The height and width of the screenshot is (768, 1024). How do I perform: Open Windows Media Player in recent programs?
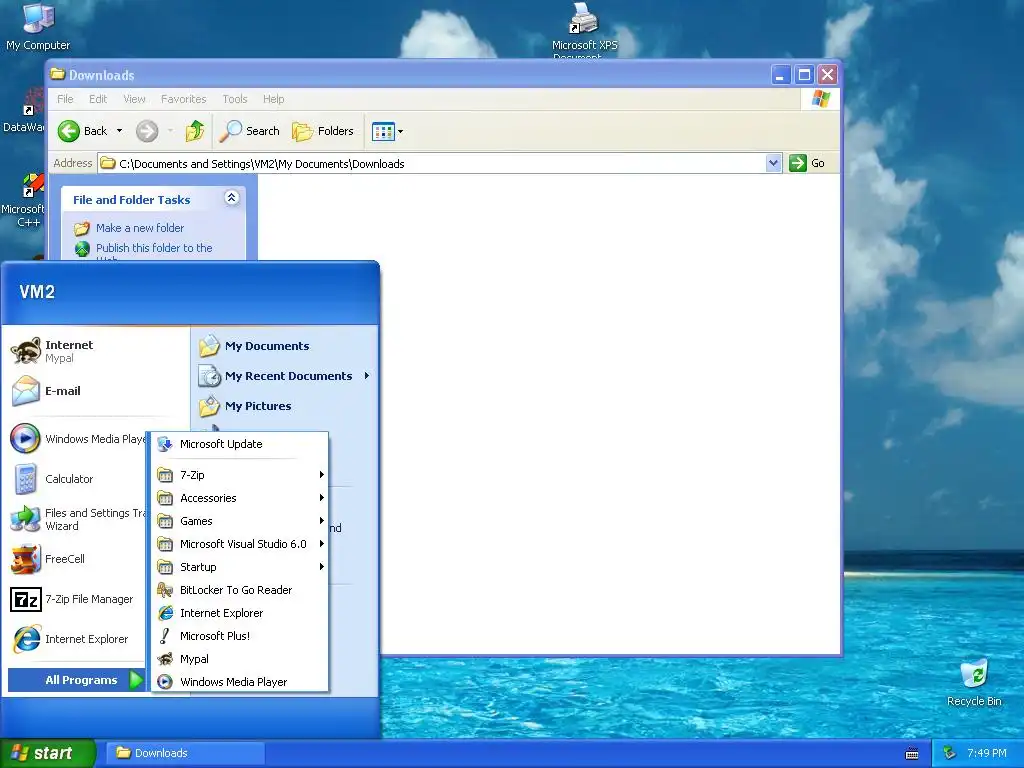coord(76,439)
